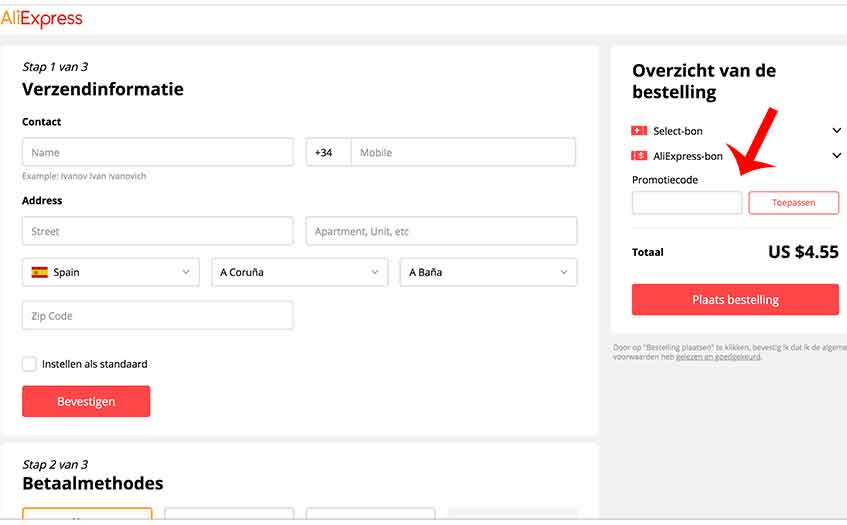Click the Plaats bestelling button
Screen dimensions: 847x525
pos(735,300)
